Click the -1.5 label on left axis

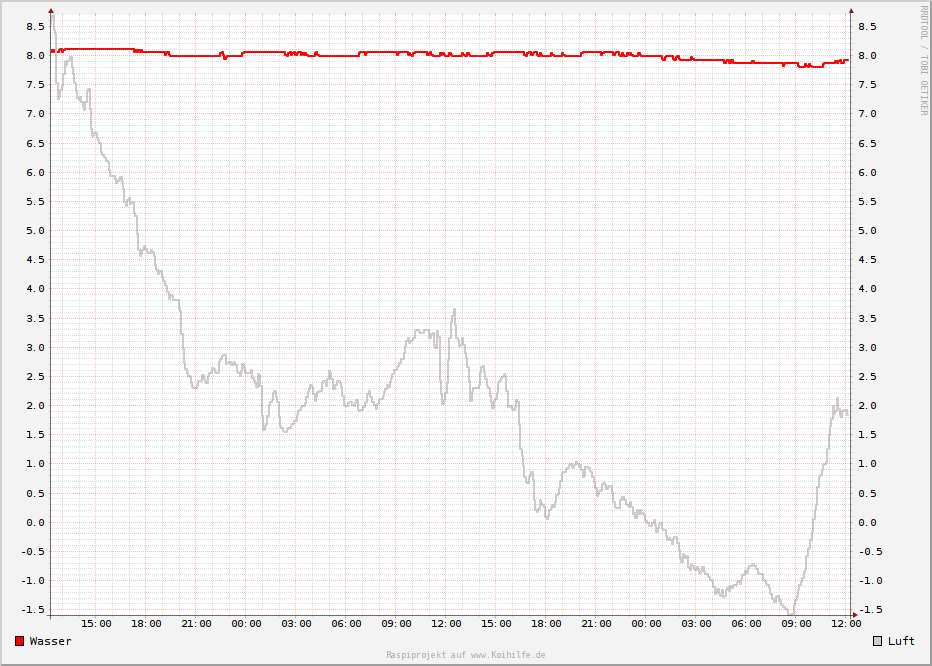(32, 609)
